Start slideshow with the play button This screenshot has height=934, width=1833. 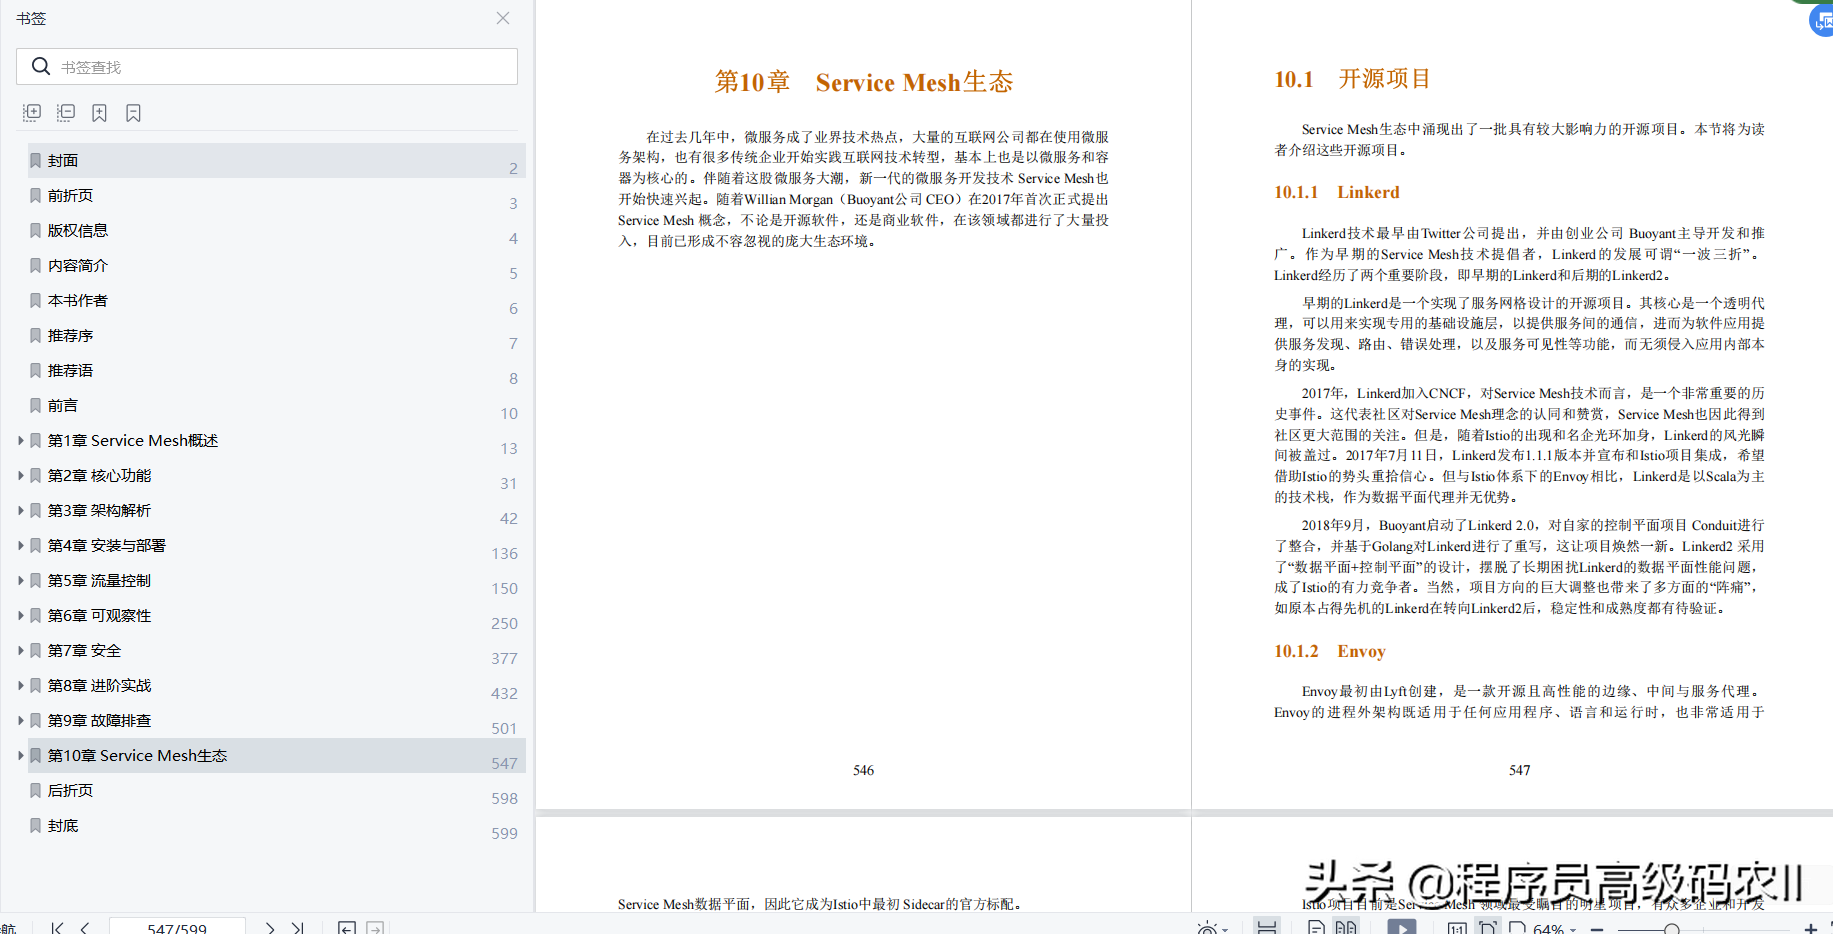[x=1402, y=927]
